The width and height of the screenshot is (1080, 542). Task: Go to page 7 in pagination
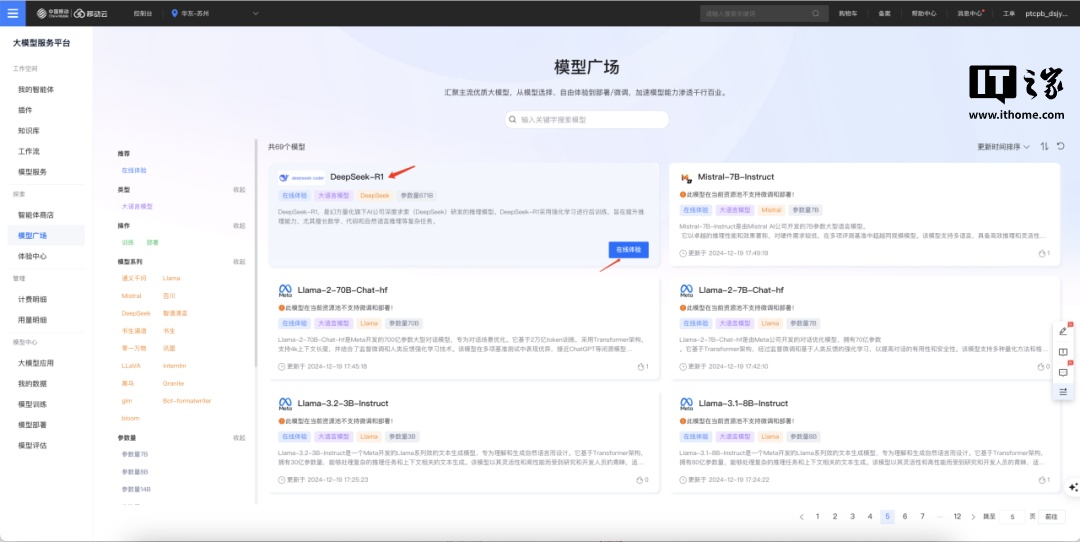922,517
